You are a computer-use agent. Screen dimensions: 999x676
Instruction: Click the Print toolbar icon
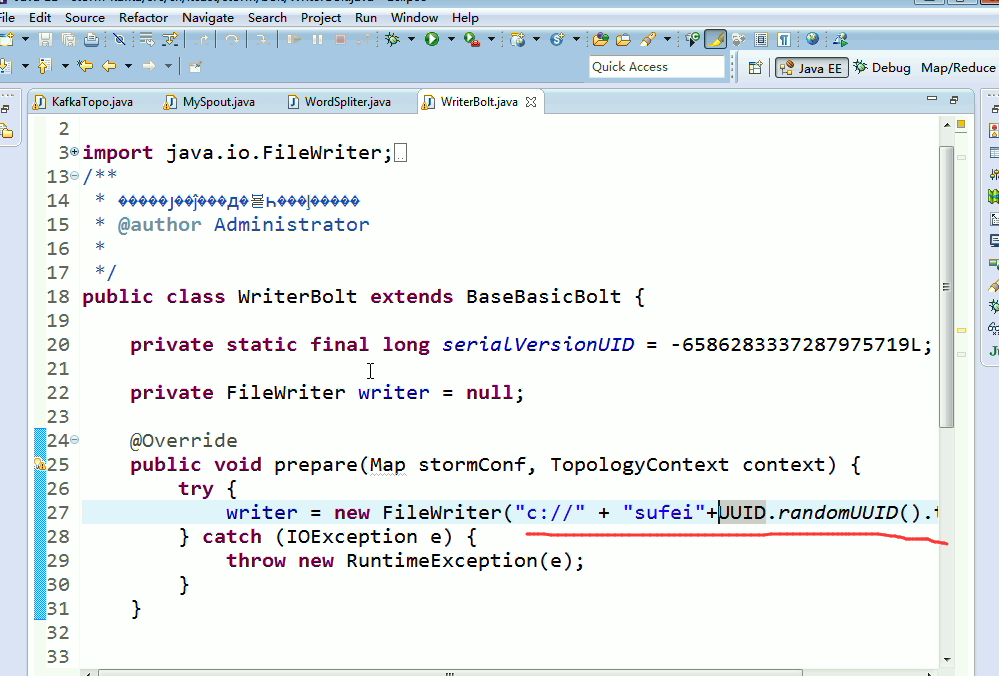click(91, 40)
